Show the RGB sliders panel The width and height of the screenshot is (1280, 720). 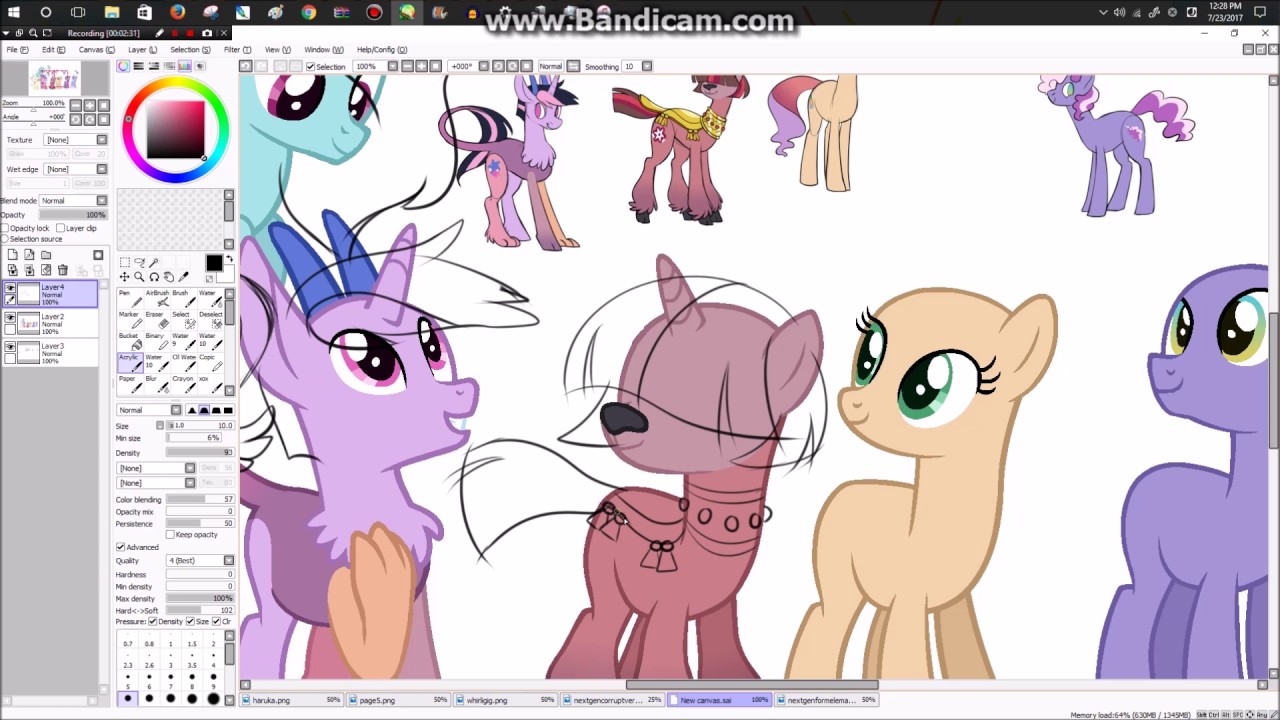[x=138, y=66]
